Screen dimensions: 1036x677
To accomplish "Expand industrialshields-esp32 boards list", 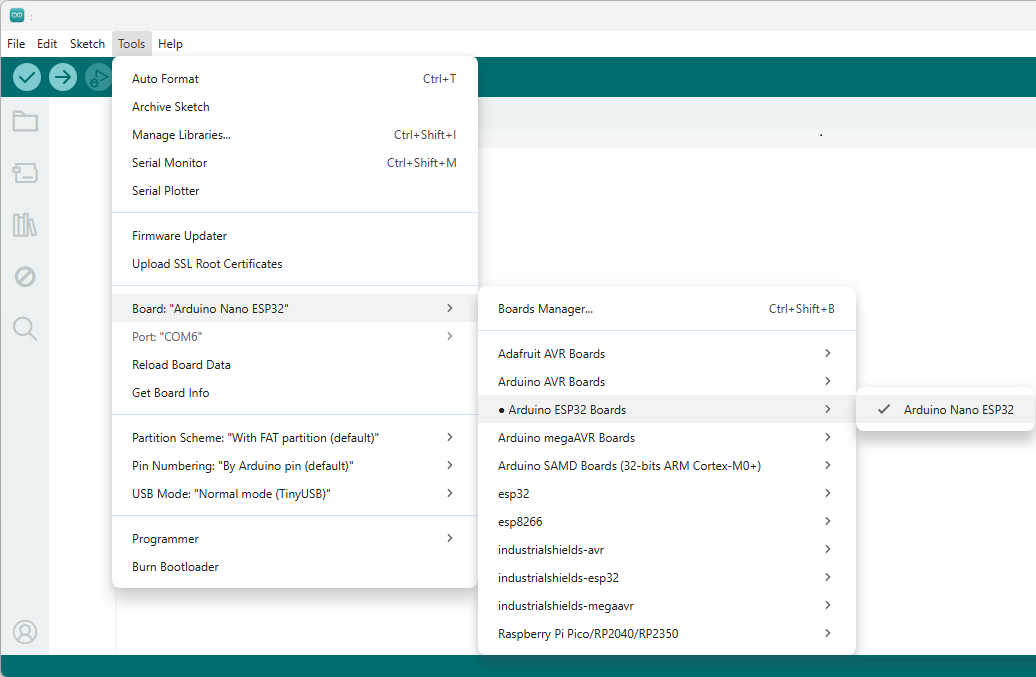I will point(667,577).
